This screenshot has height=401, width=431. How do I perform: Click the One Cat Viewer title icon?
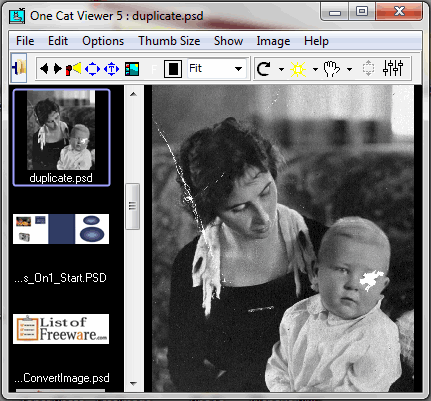pos(17,16)
